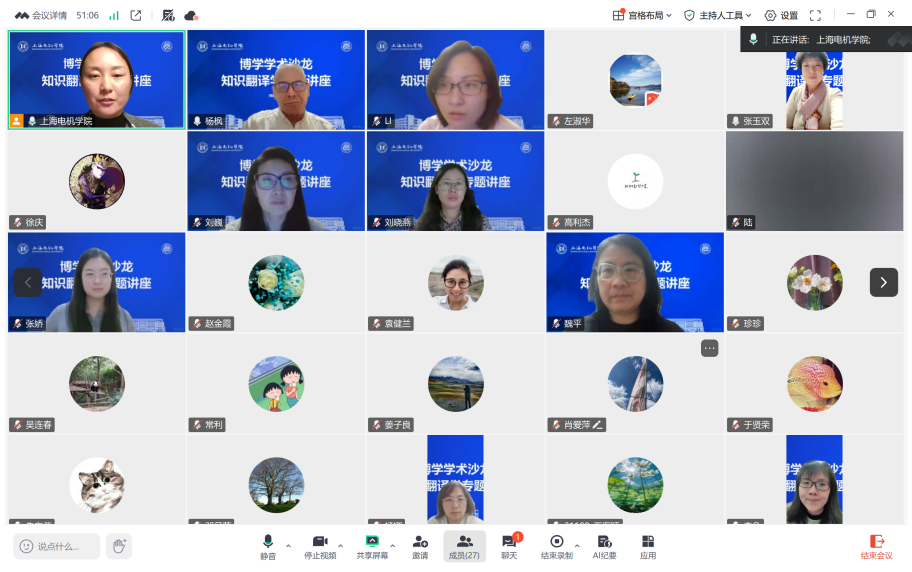
Task: Click the full-screen icon in top bar
Action: pyautogui.click(x=815, y=15)
